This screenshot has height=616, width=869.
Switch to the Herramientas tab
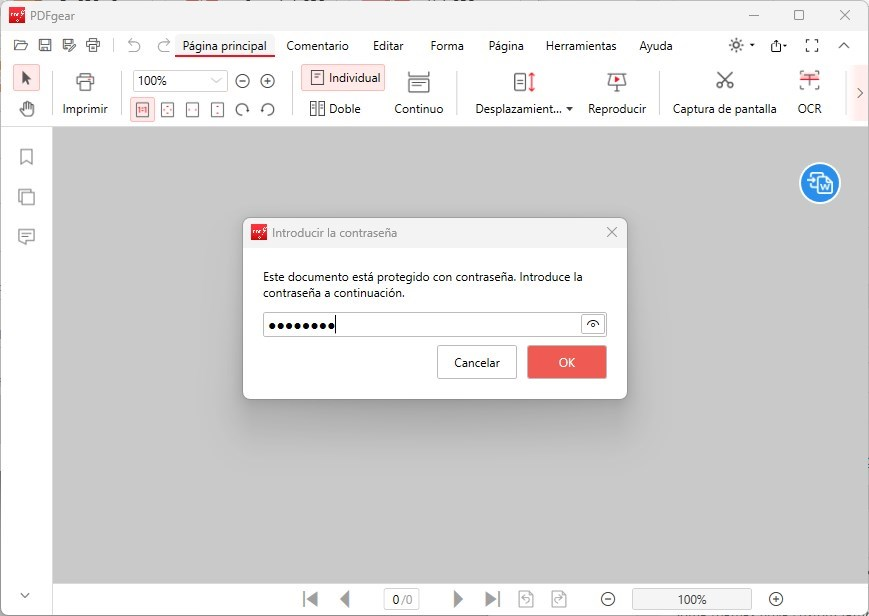pos(581,46)
